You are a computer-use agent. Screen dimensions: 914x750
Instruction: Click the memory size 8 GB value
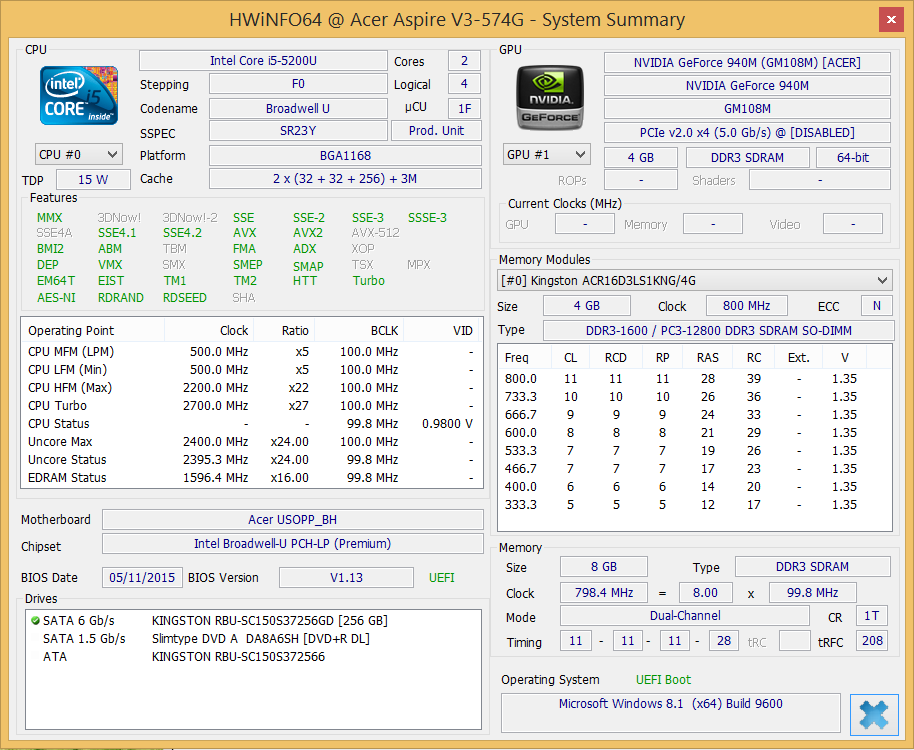coord(603,567)
